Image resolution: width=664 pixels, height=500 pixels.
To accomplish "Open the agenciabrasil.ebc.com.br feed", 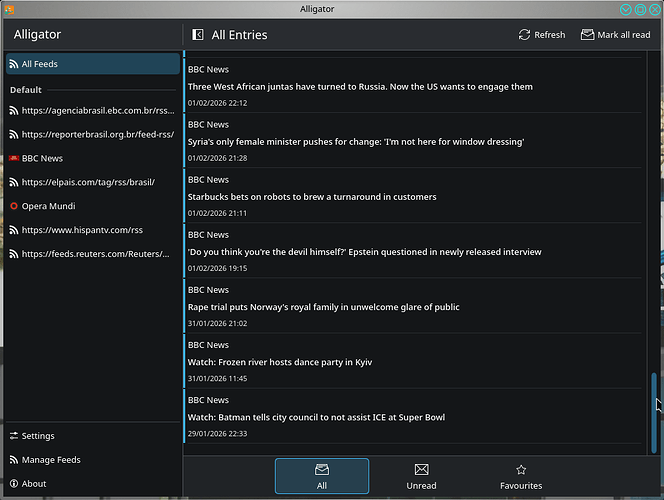I will point(98,110).
